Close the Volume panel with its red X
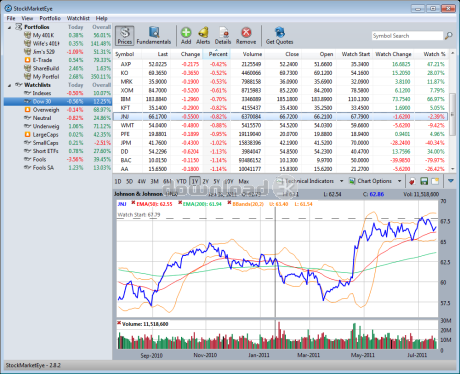The image size is (460, 374). pyautogui.click(x=119, y=323)
